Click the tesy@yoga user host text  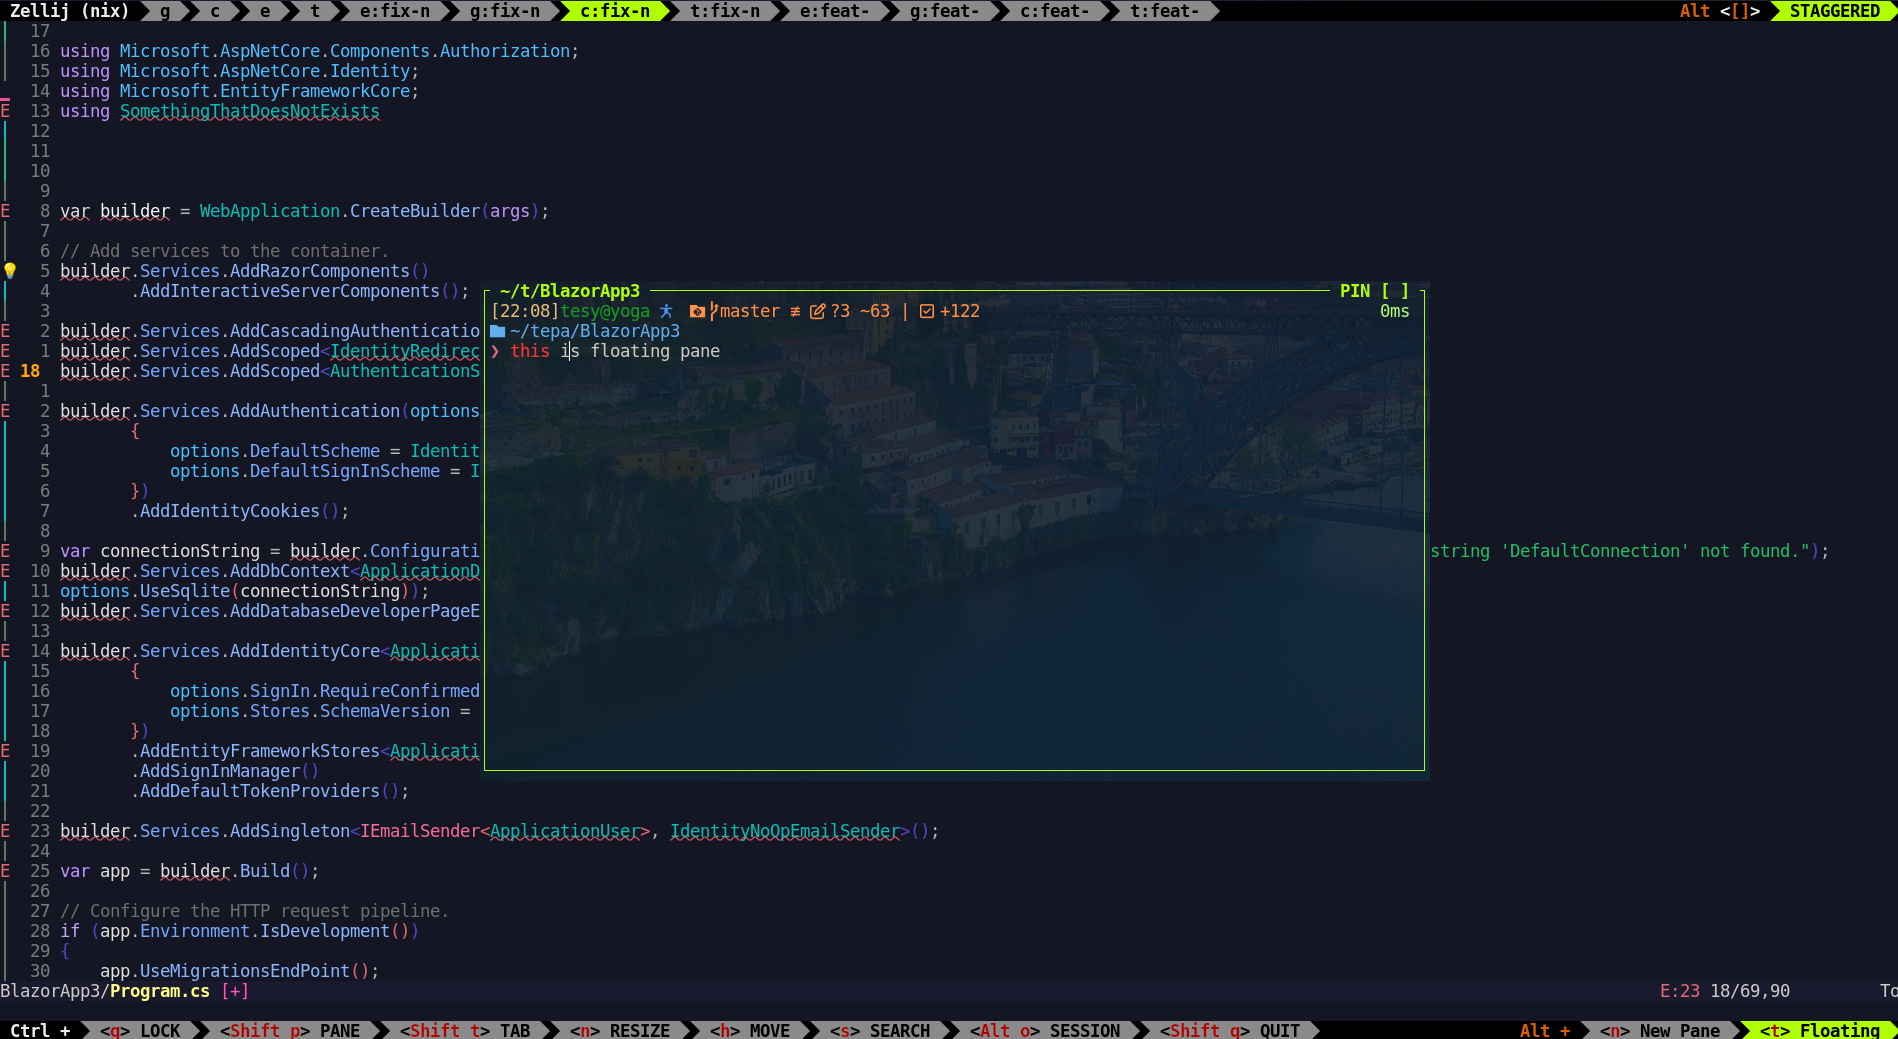pyautogui.click(x=605, y=311)
